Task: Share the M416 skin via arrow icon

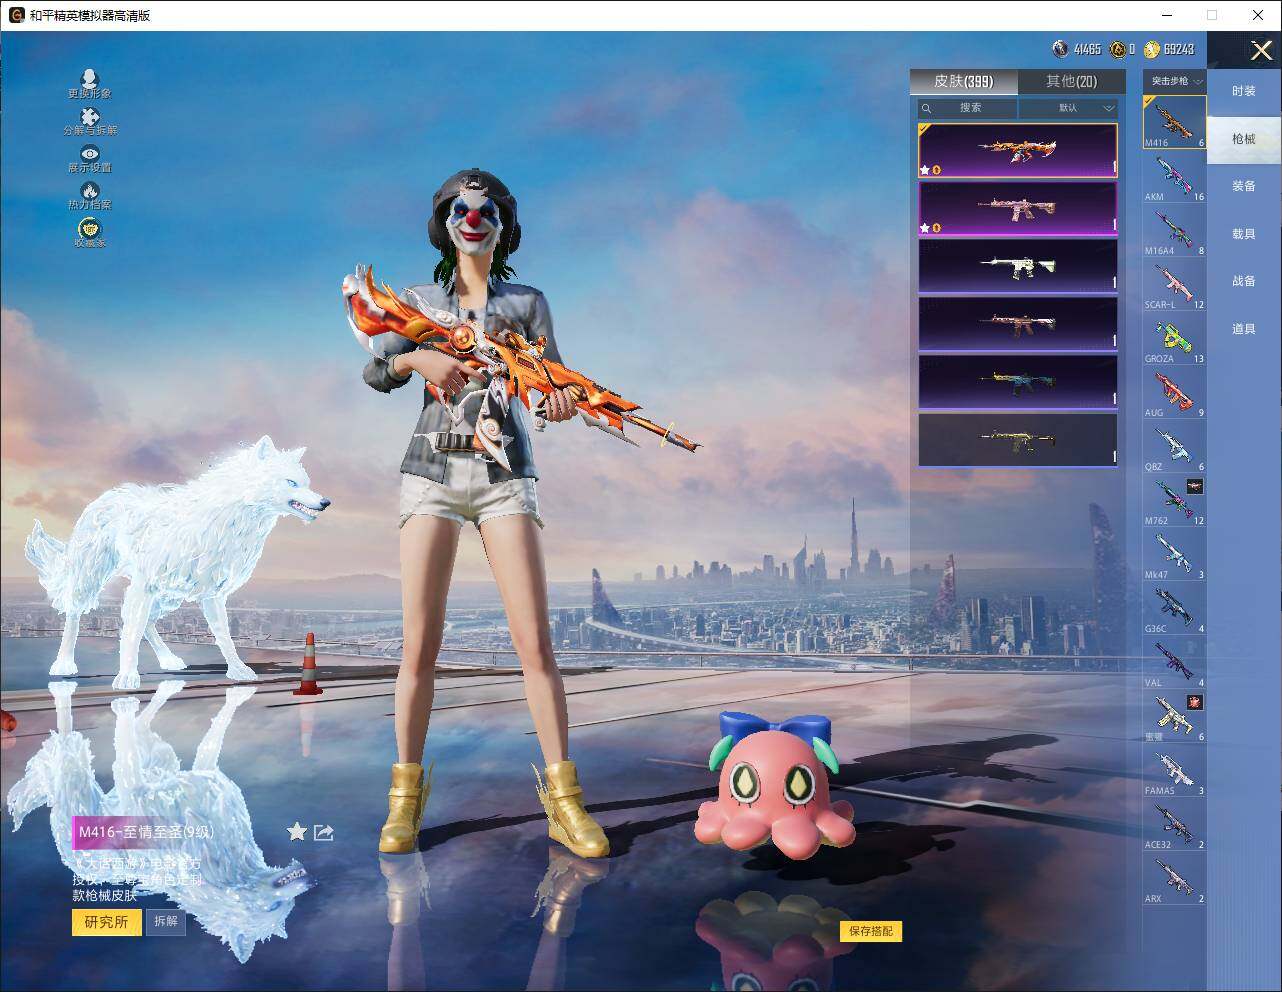Action: (324, 832)
